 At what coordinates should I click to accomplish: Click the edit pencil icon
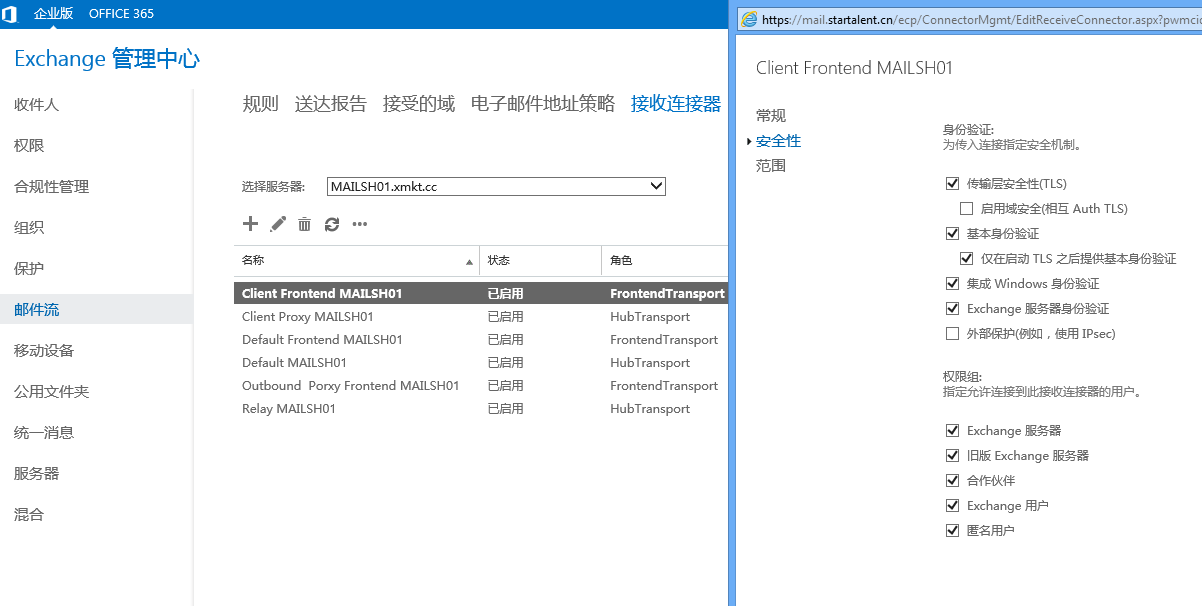(x=278, y=224)
